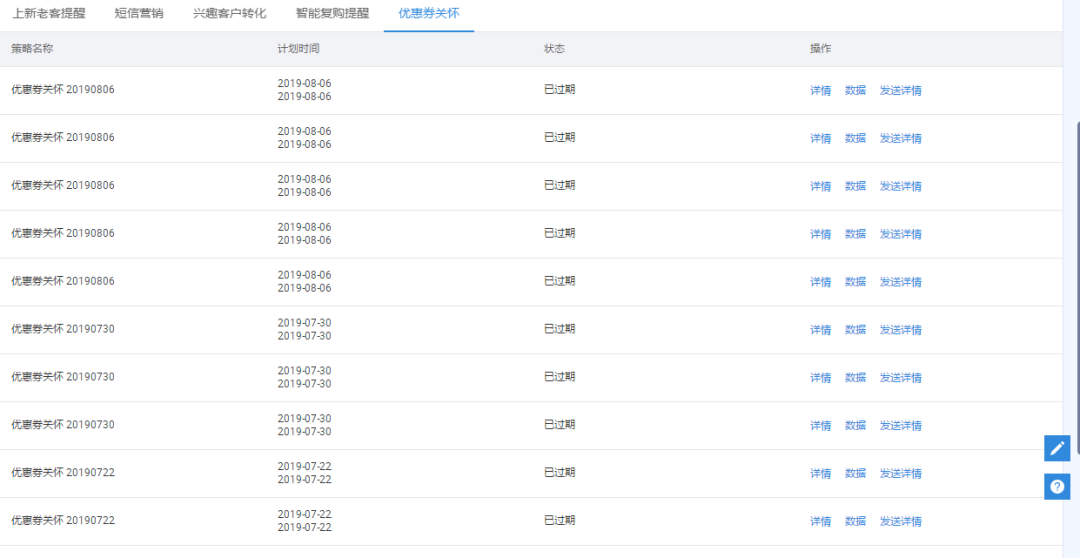
Task: Click the blue pencil edit icon
Action: click(x=1057, y=448)
